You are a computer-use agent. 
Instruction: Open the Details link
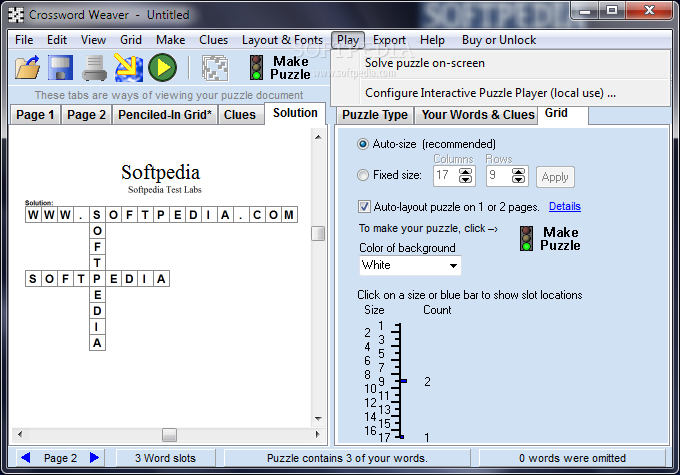pos(565,206)
